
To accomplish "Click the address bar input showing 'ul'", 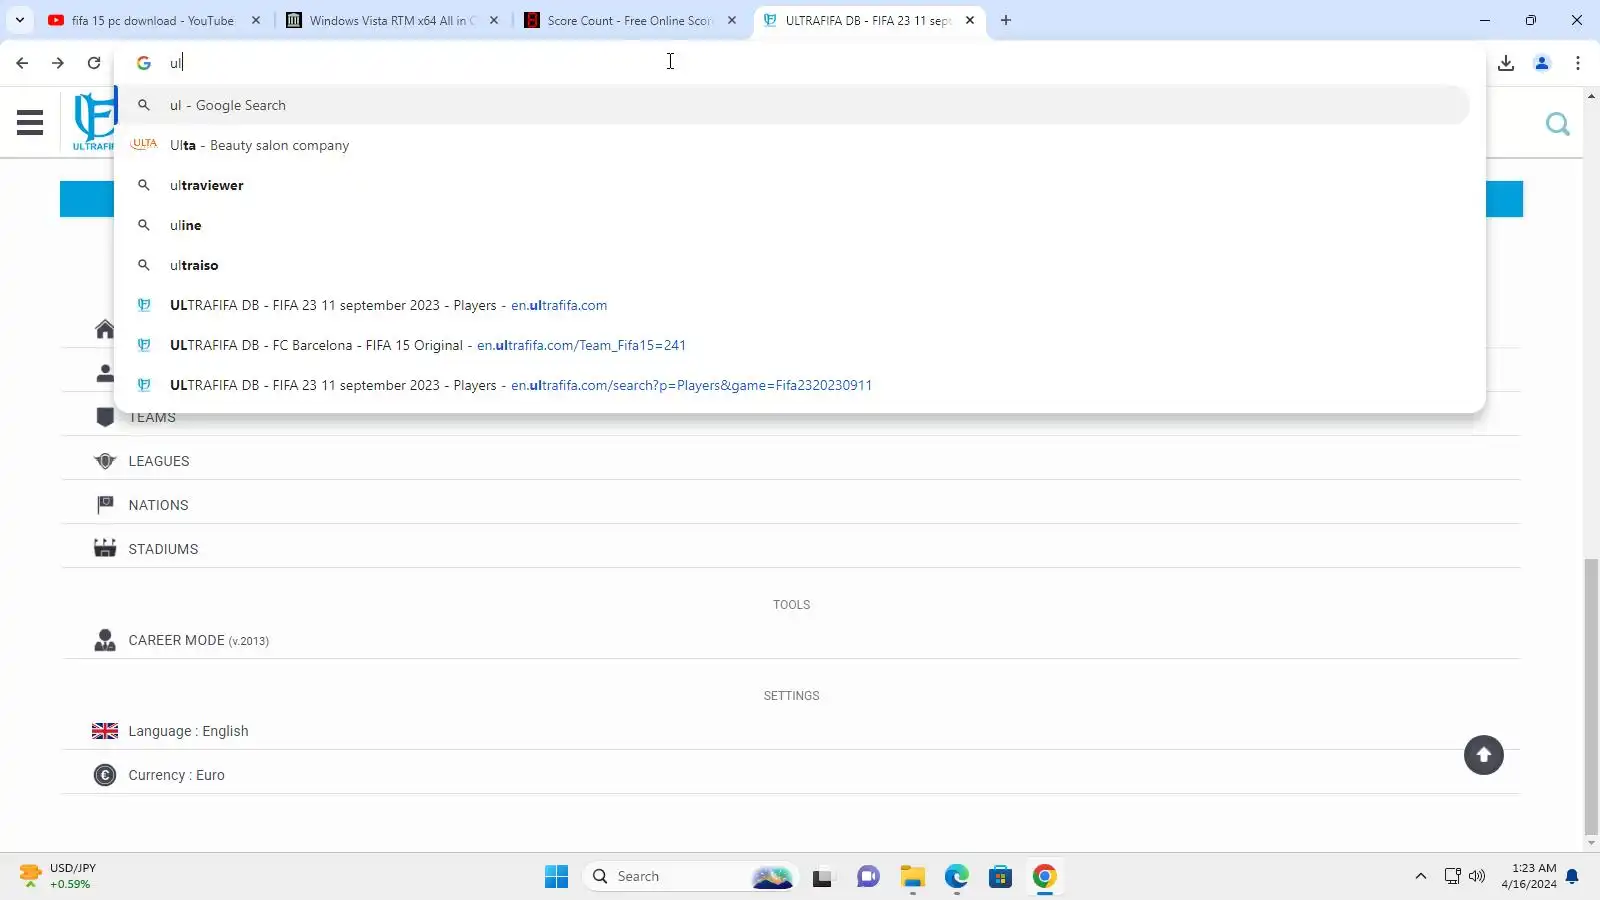I will point(800,63).
